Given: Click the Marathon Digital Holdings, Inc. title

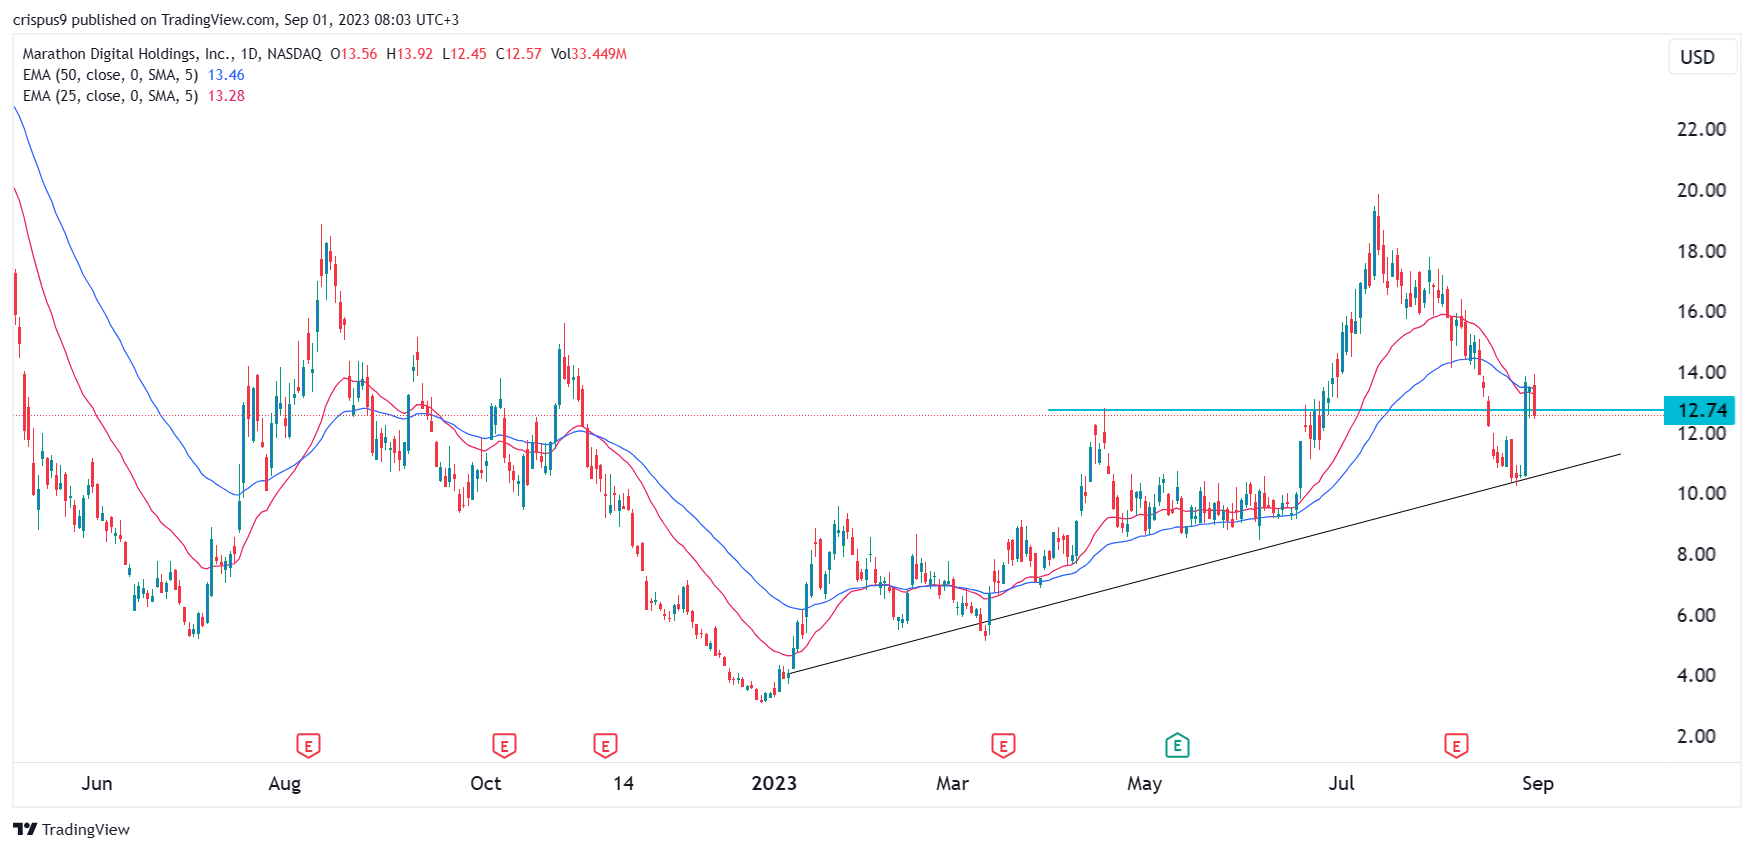Looking at the screenshot, I should [x=126, y=54].
